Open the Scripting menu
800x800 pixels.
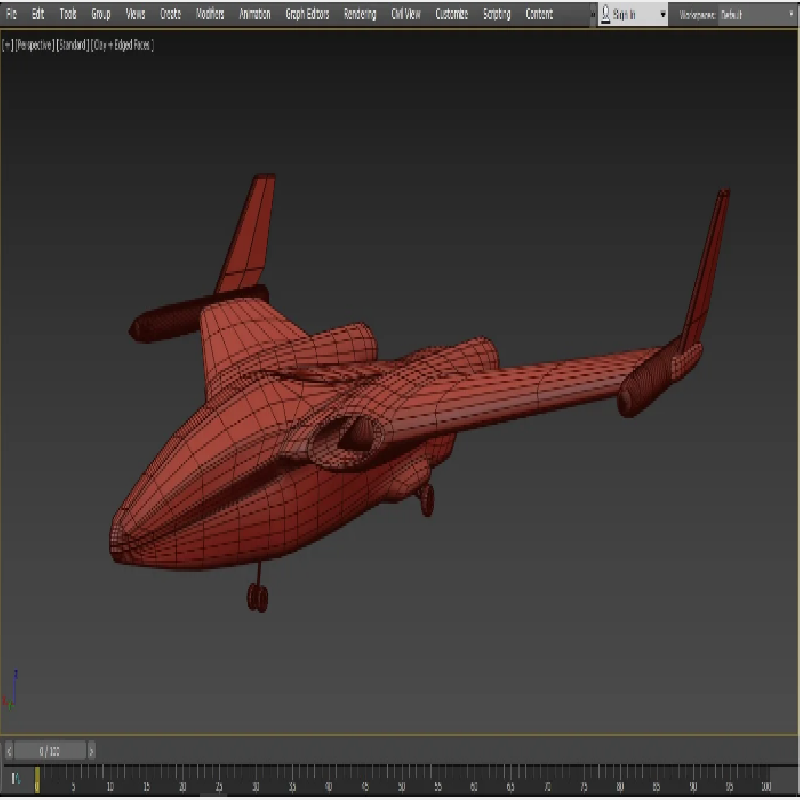497,14
